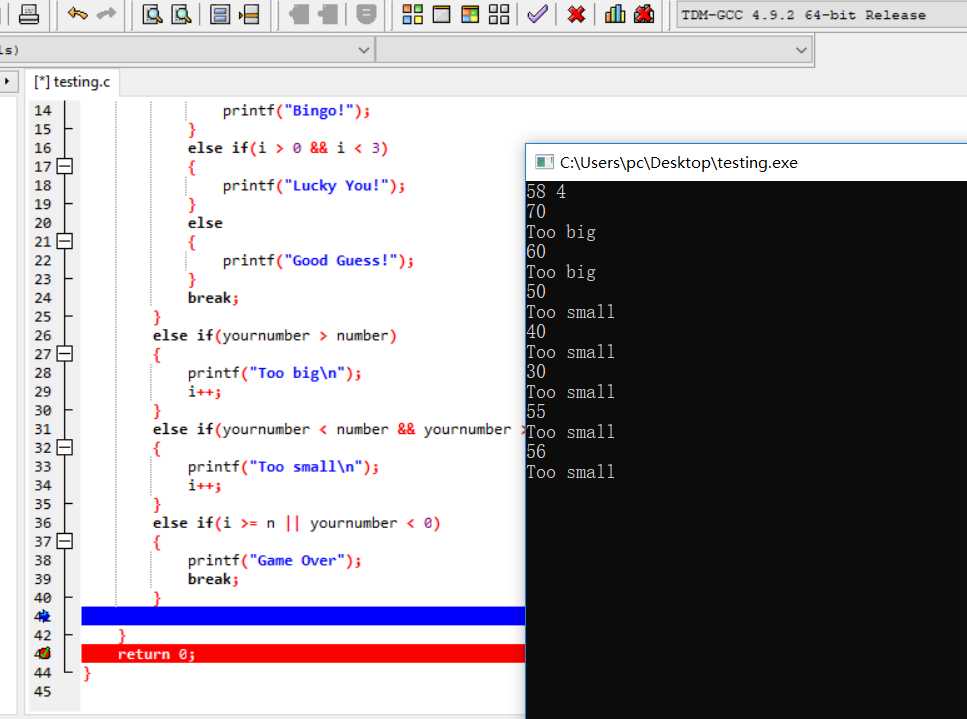Collapse the code block at line 17
This screenshot has width=967, height=719.
click(x=65, y=166)
